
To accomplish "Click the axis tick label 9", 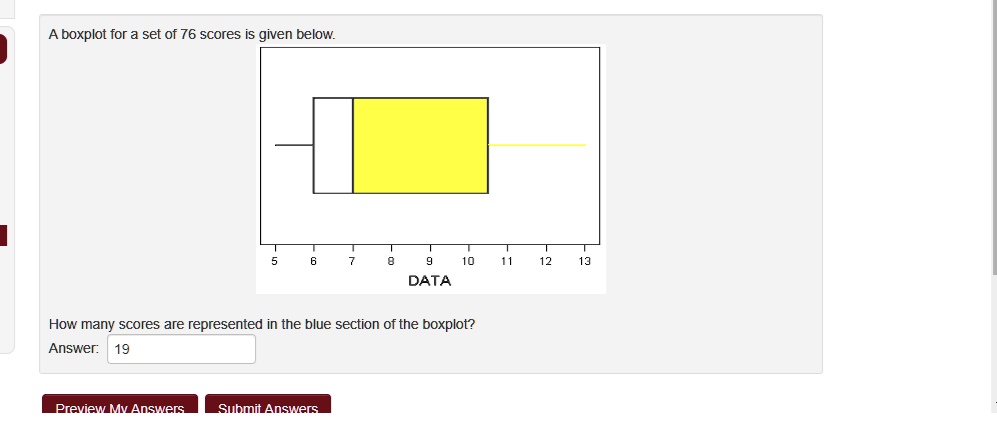I will 430,261.
